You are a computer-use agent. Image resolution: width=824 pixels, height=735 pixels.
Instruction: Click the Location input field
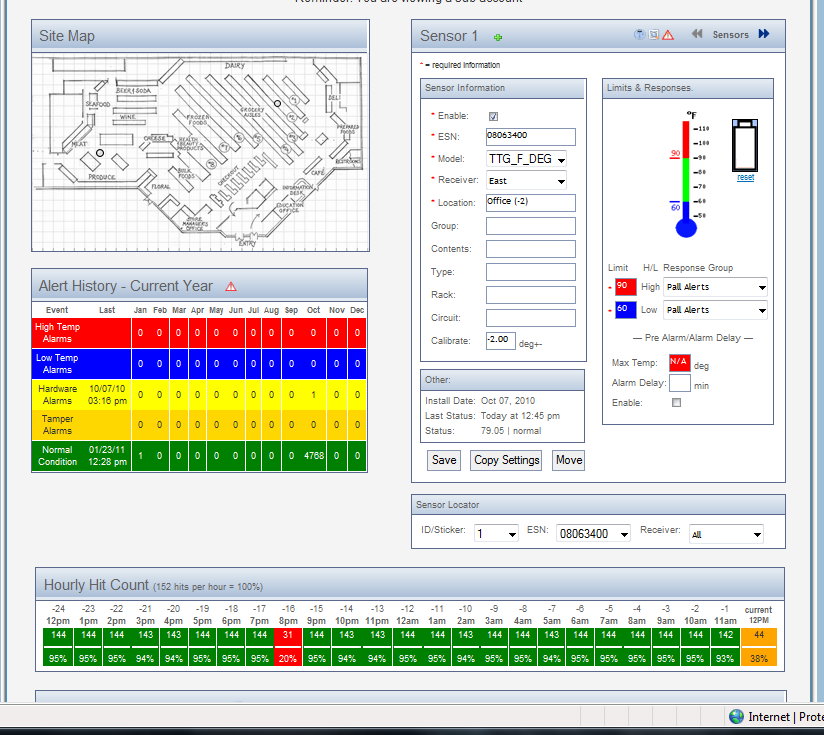point(530,203)
